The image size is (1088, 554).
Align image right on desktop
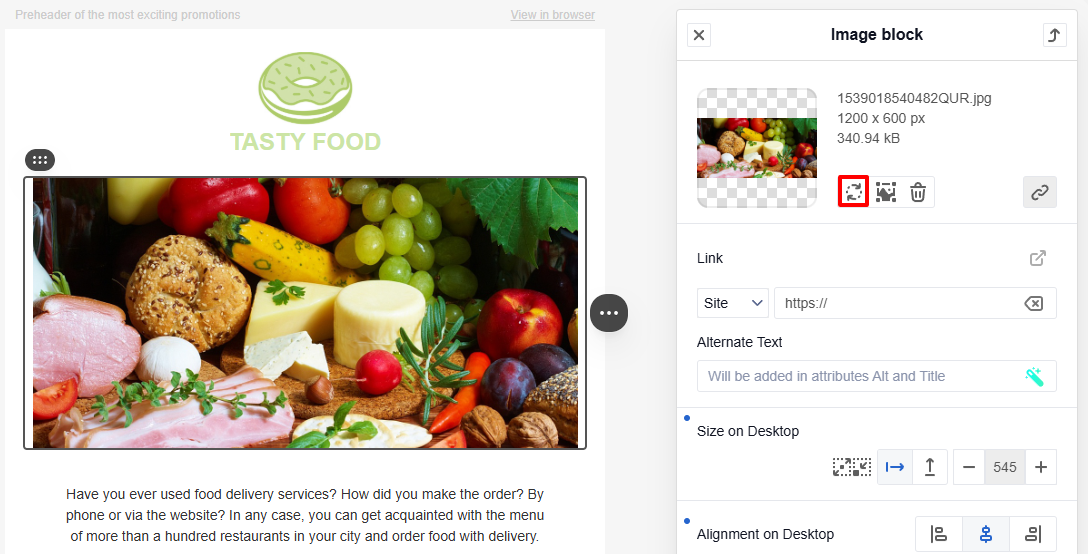point(1032,534)
